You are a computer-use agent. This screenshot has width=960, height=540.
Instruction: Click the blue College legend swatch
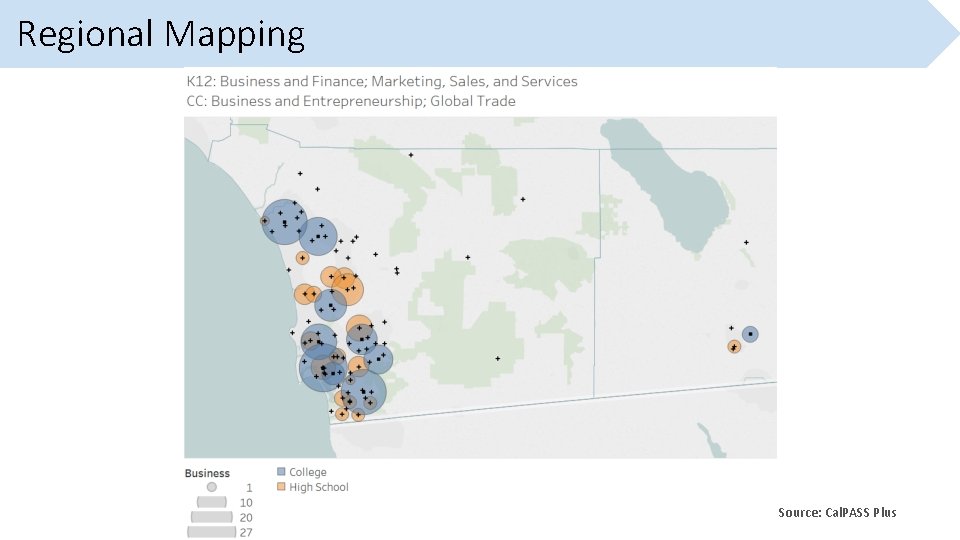tap(282, 472)
